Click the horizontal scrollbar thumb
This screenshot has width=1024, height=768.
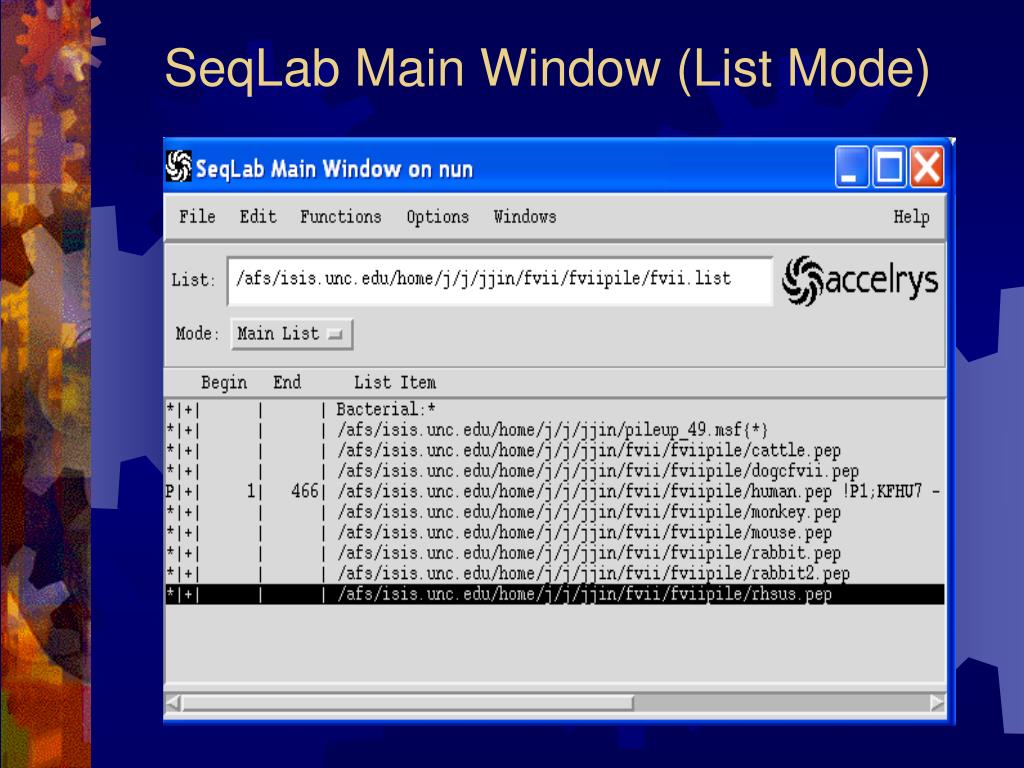click(408, 703)
